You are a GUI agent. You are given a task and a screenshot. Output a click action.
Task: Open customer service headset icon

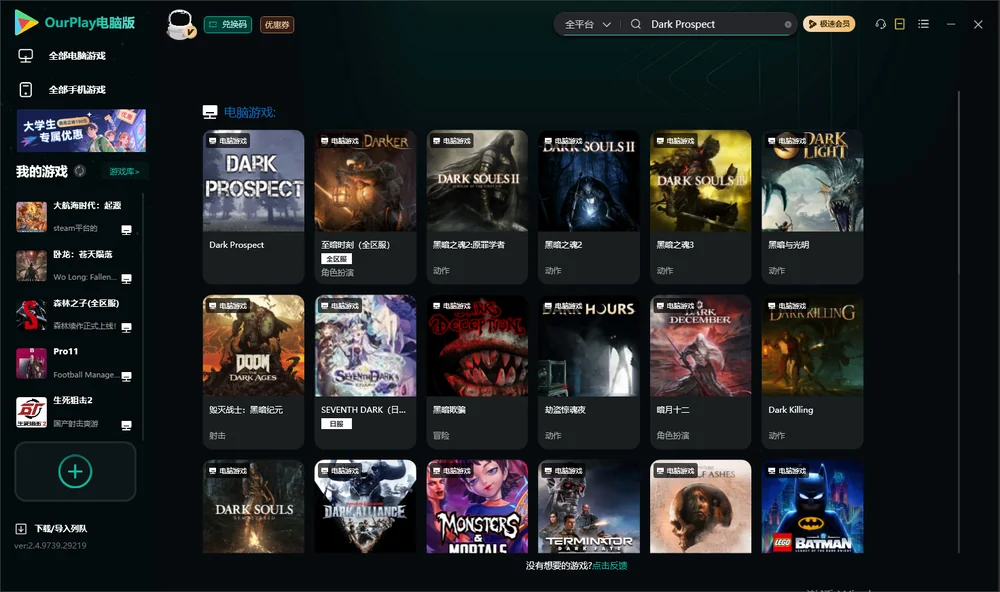tap(880, 24)
